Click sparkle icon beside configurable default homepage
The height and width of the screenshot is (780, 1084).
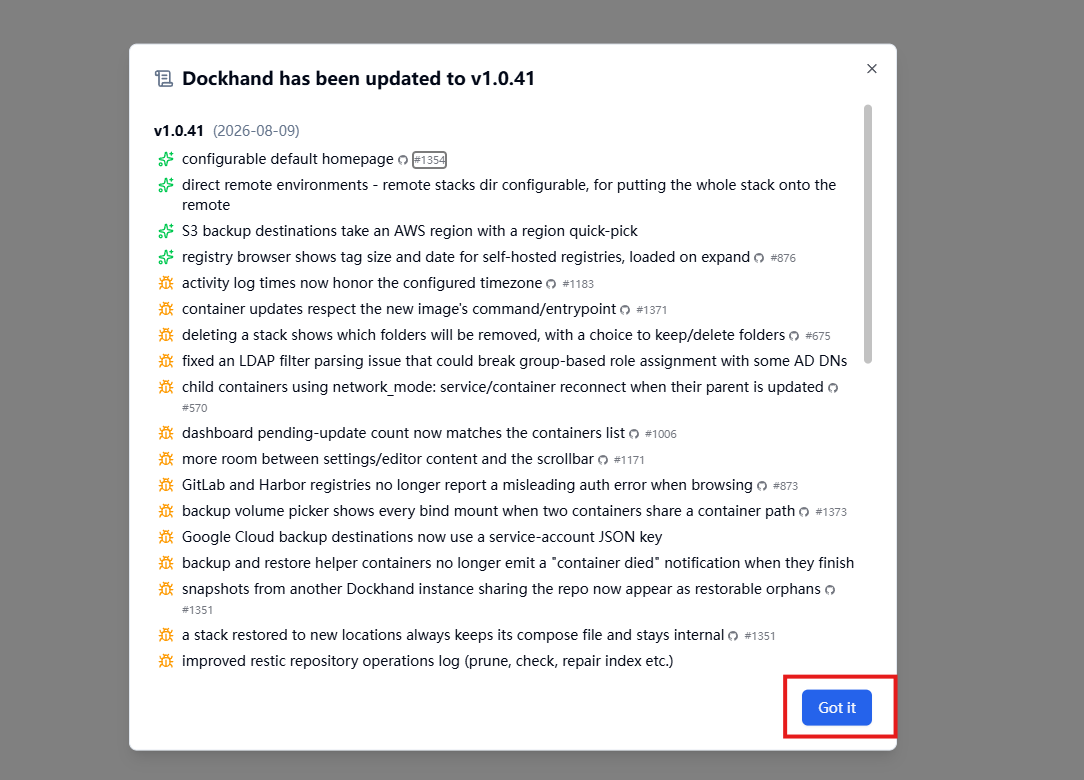(x=166, y=159)
